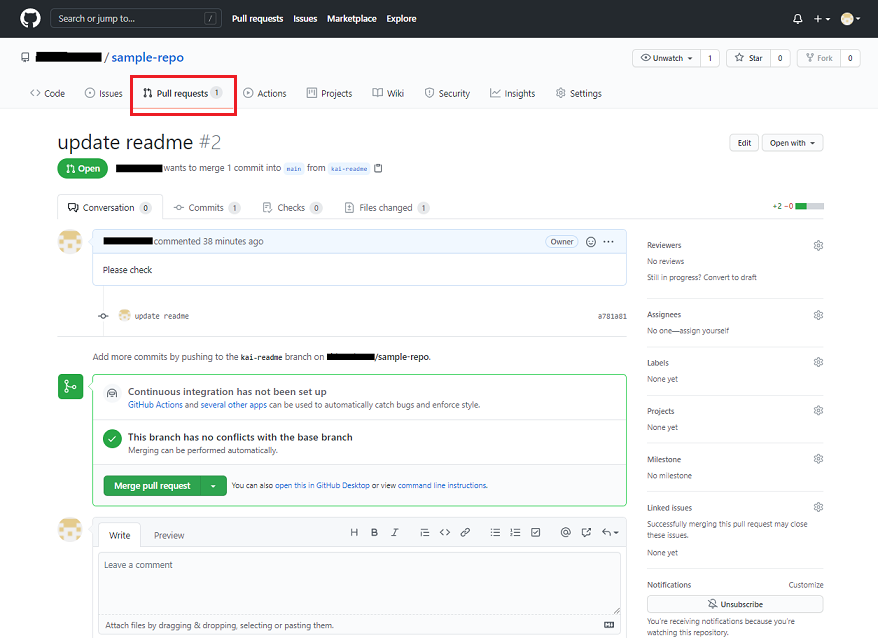878x638 pixels.
Task: Click Convert to draft link
Action: pyautogui.click(x=730, y=277)
